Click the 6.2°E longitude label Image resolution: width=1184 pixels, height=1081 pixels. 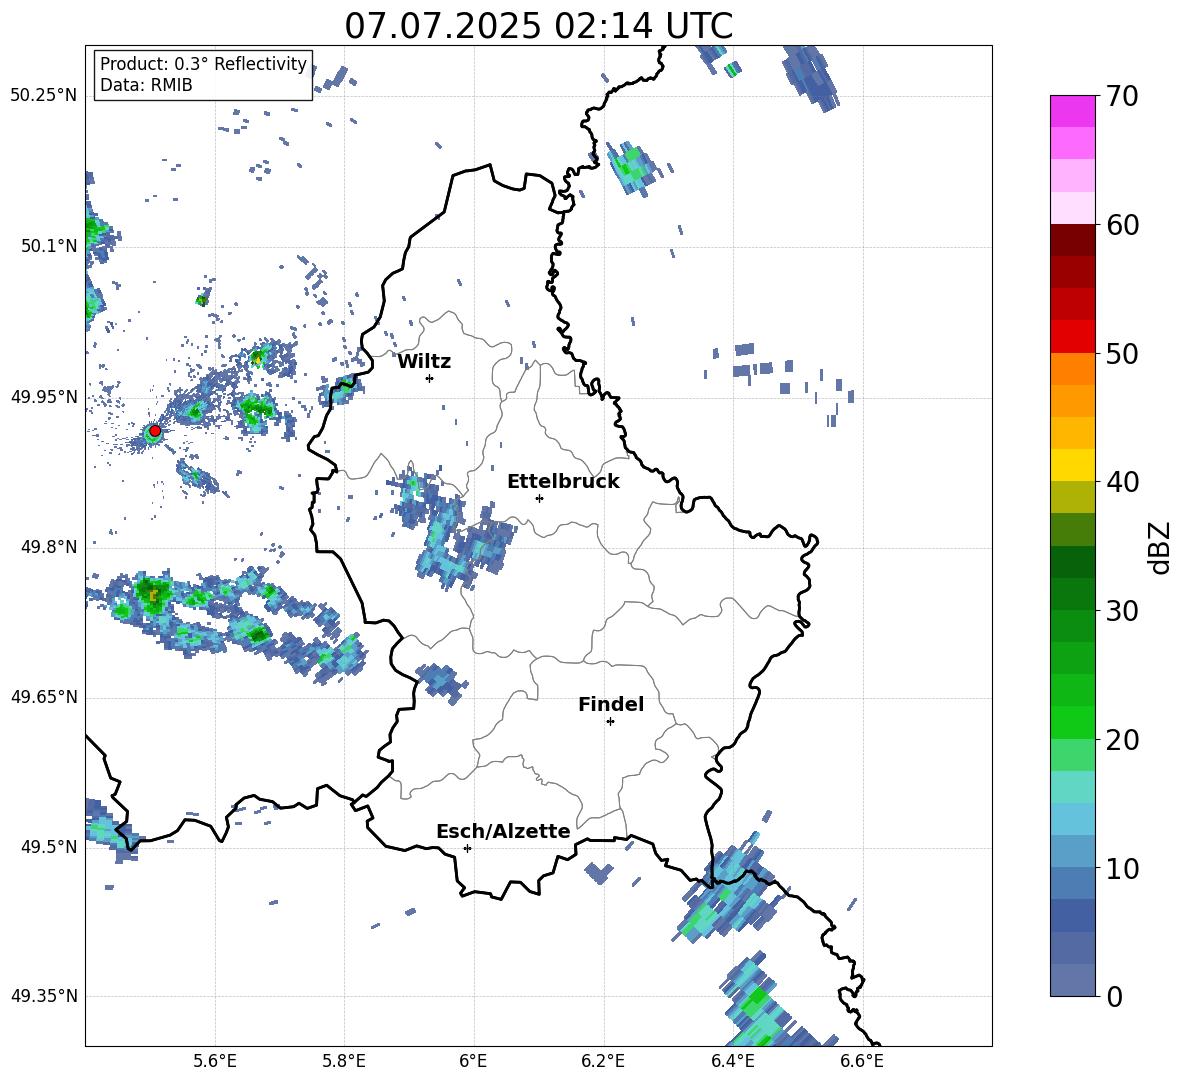pyautogui.click(x=603, y=1062)
